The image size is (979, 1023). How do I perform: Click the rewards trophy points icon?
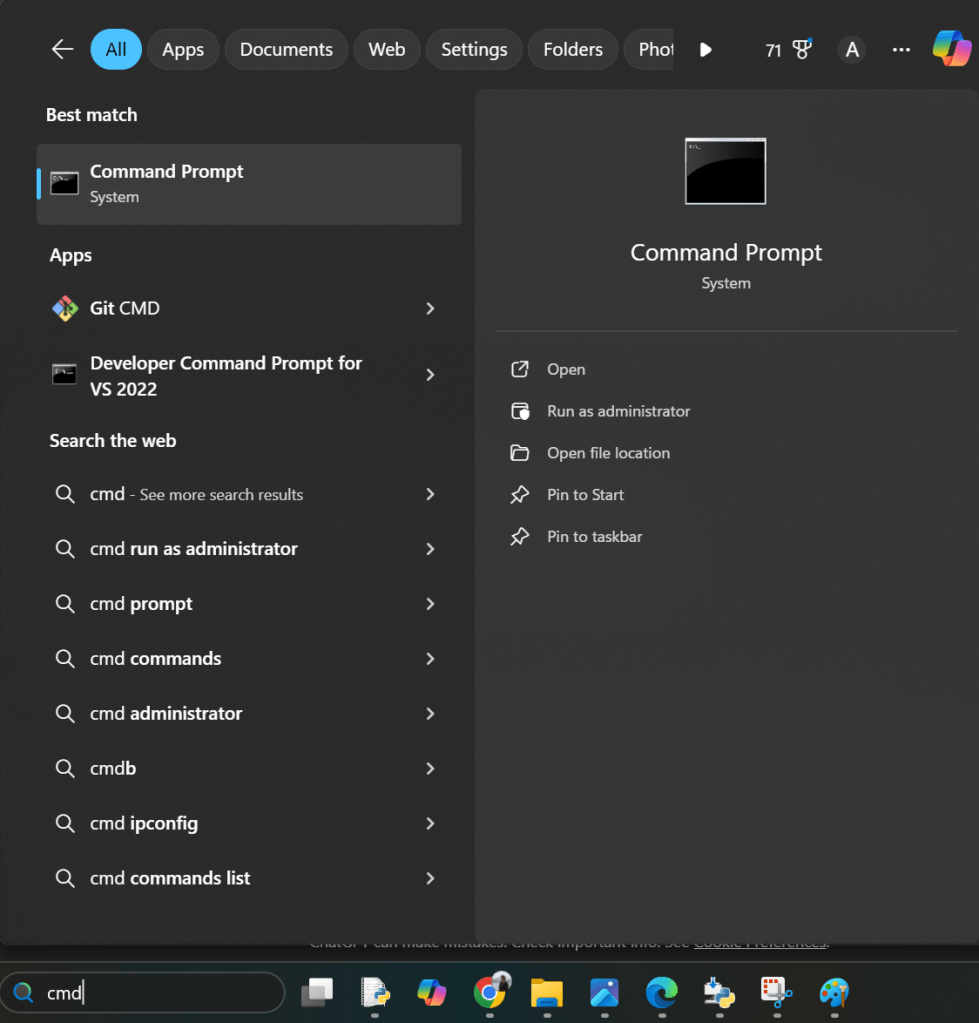(802, 50)
